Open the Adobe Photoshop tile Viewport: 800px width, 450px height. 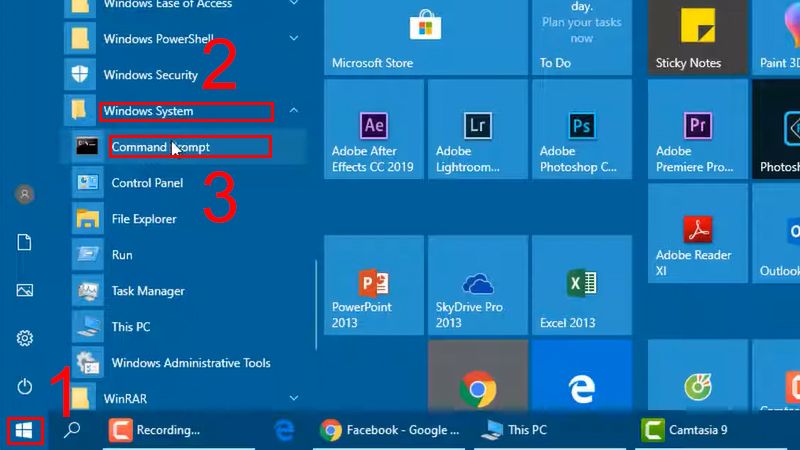pyautogui.click(x=582, y=130)
